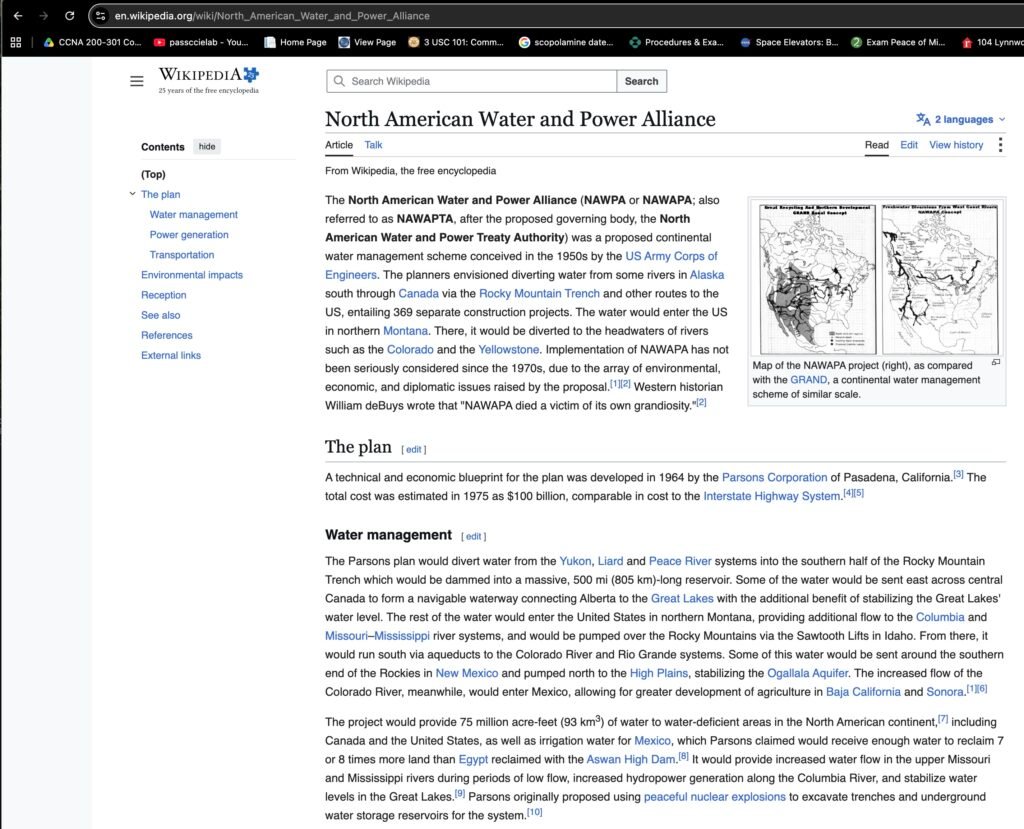The image size is (1024, 829).
Task: Open the Montana link
Action: pos(405,331)
